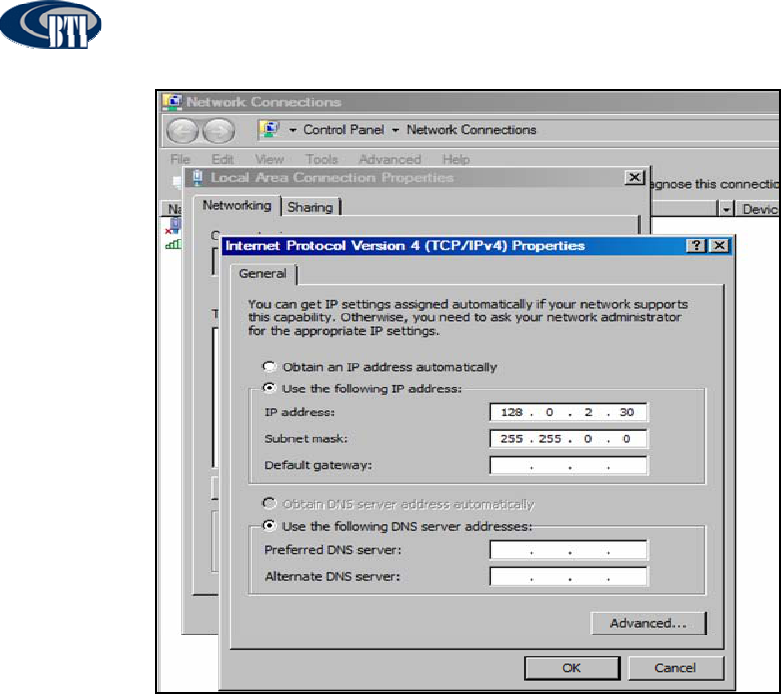781x694 pixels.
Task: Click the Local Area Connection Properties title icon
Action: point(198,177)
